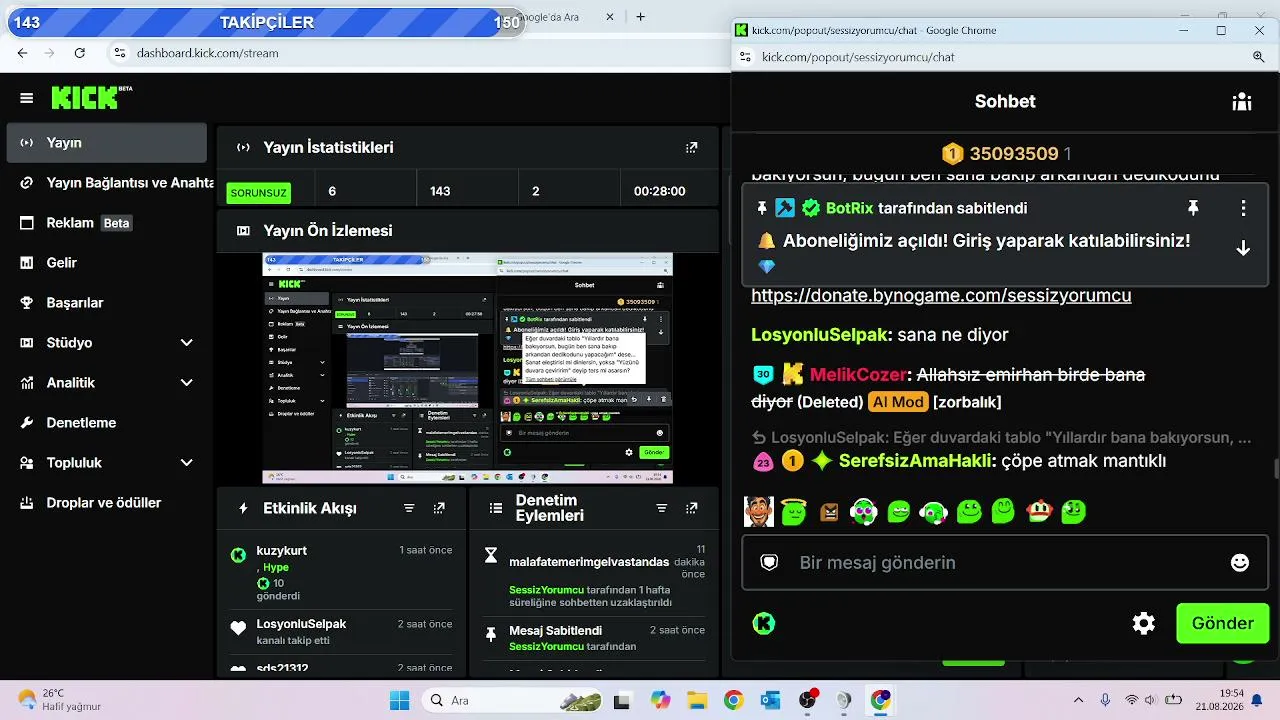
Task: Click SerefsizAmaHakli username in chat
Action: click(917, 461)
